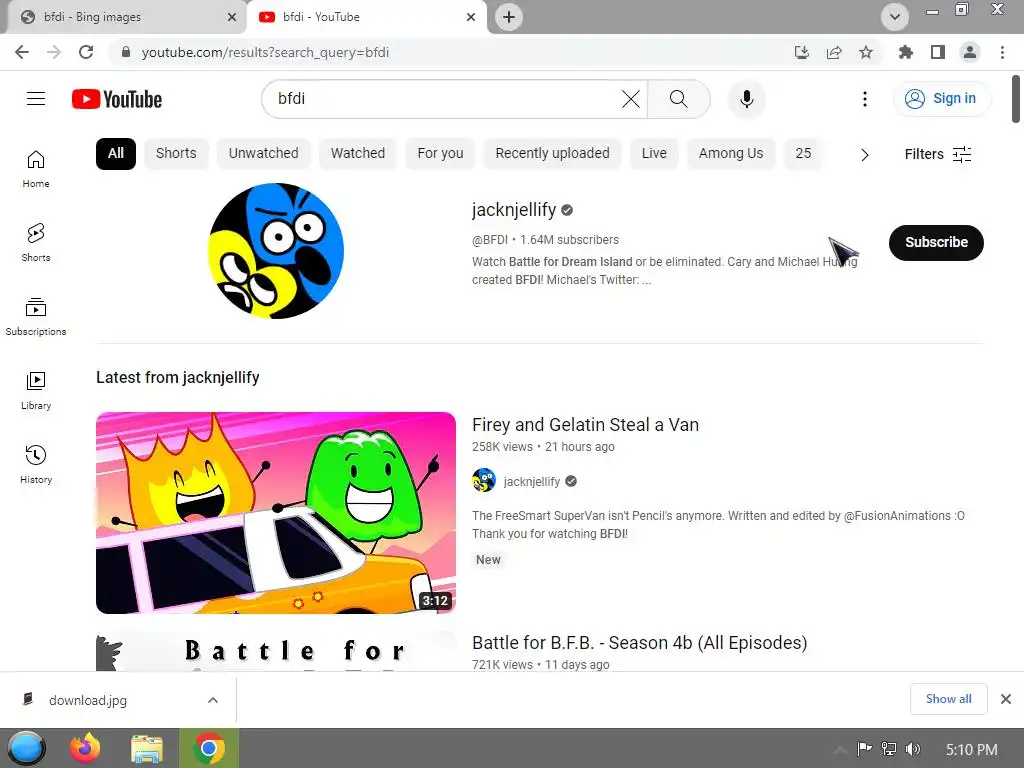Open the jacknjellify channel name link

tap(514, 210)
